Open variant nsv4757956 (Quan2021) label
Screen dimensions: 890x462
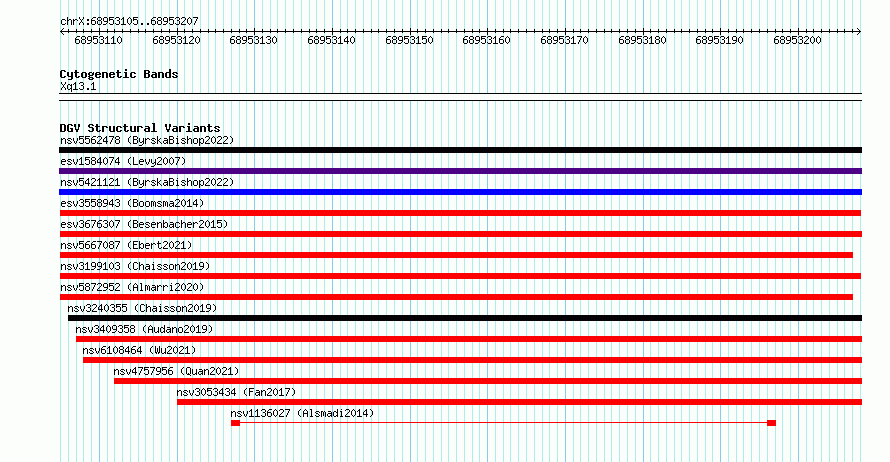tap(176, 371)
